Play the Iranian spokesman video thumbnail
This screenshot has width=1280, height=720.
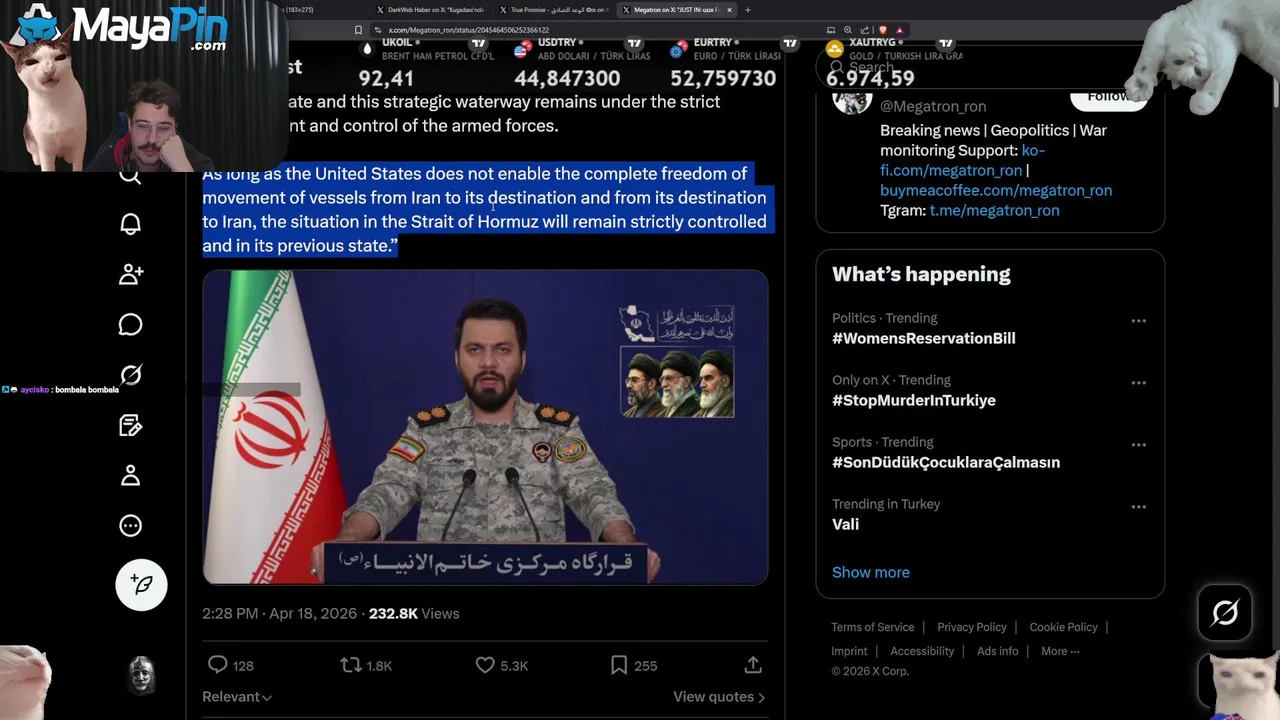pyautogui.click(x=485, y=427)
